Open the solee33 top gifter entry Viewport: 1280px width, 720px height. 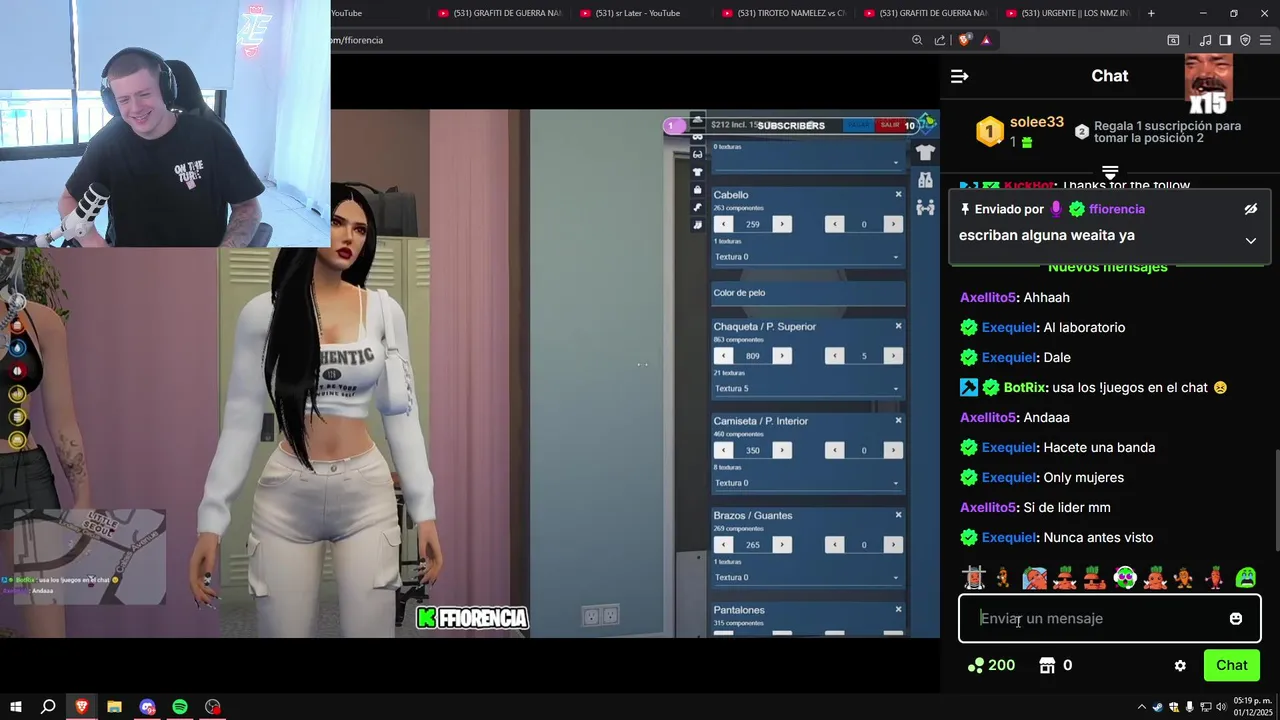coord(1037,122)
